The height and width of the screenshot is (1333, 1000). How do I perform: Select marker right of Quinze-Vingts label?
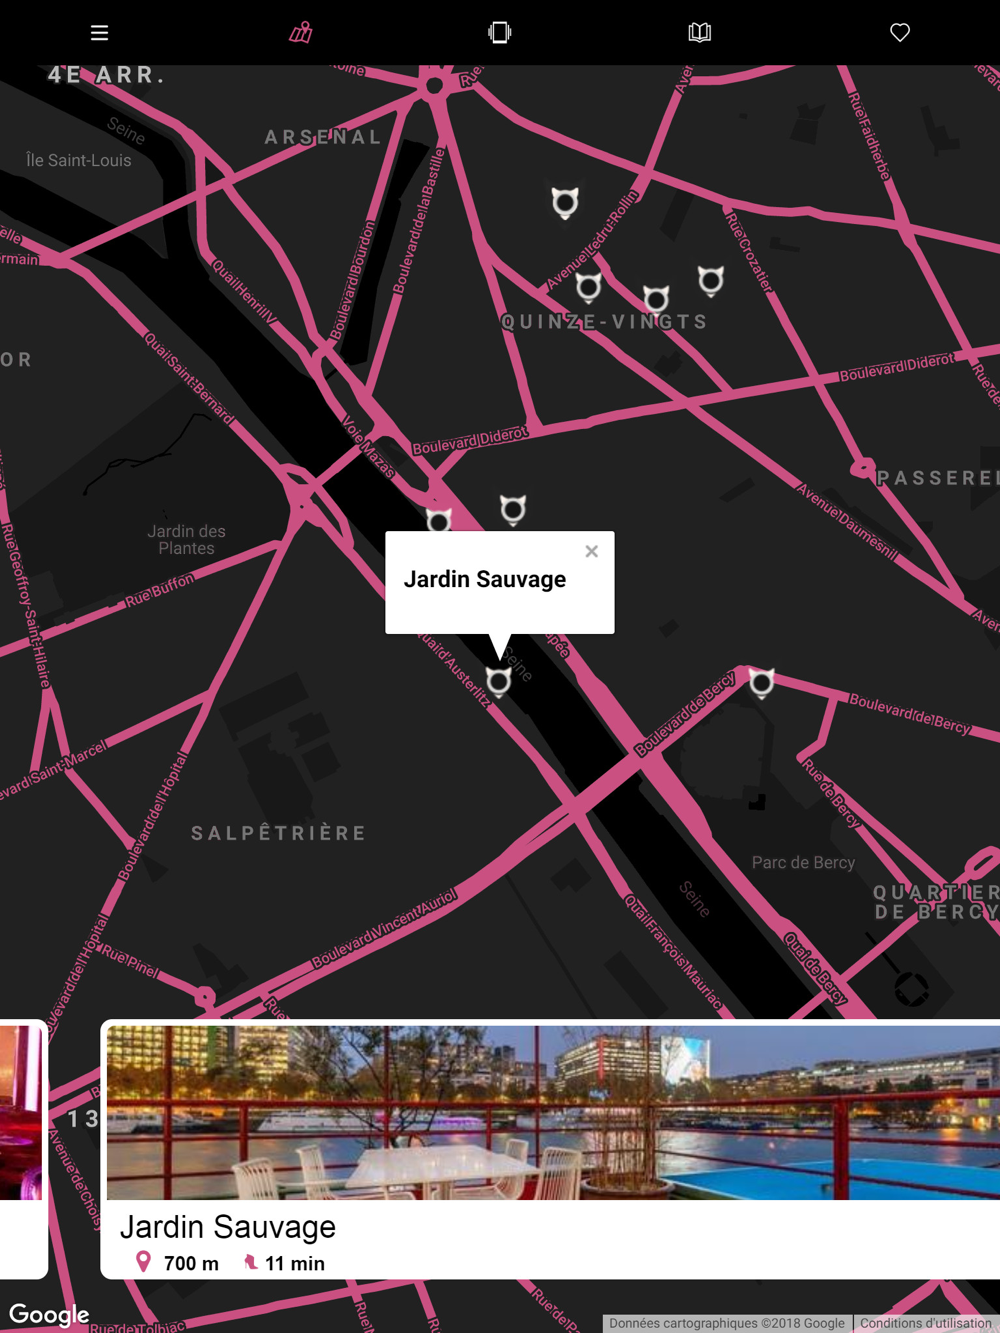click(711, 281)
